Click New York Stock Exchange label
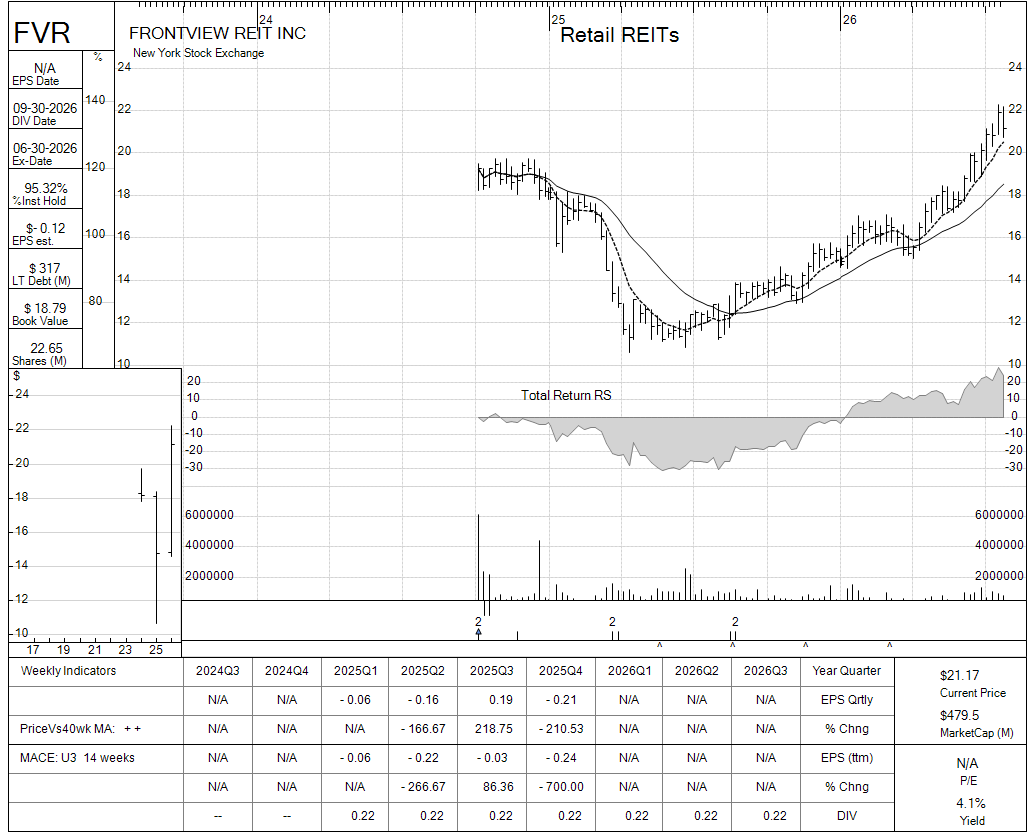The image size is (1032, 840). 198,53
